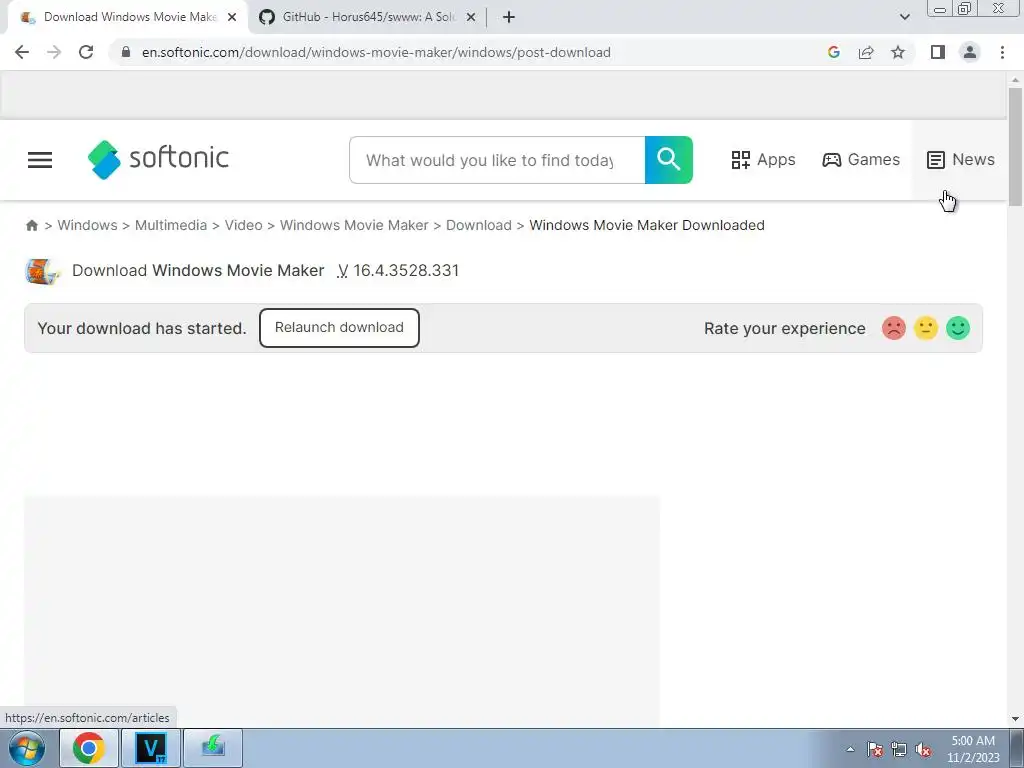Image resolution: width=1024 pixels, height=768 pixels.
Task: Go to Windows breadcrumb link
Action: pyautogui.click(x=88, y=225)
